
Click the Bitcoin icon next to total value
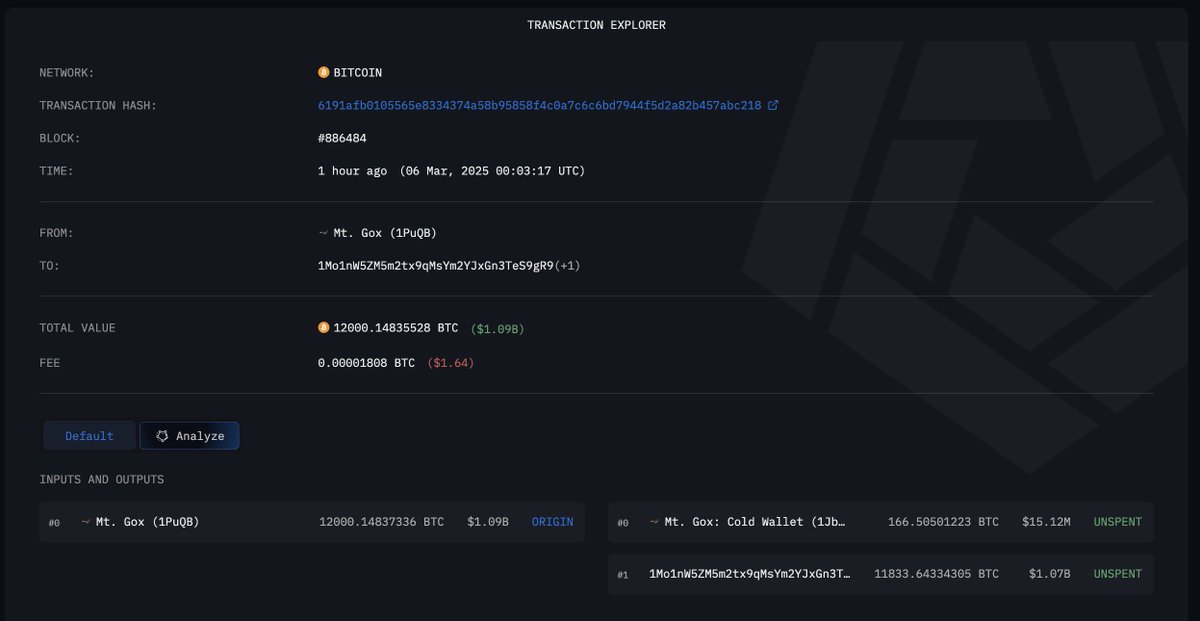[x=323, y=328]
